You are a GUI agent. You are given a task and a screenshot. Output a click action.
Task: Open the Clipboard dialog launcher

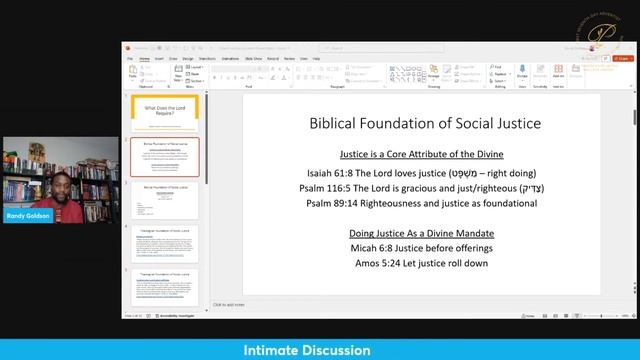point(169,87)
